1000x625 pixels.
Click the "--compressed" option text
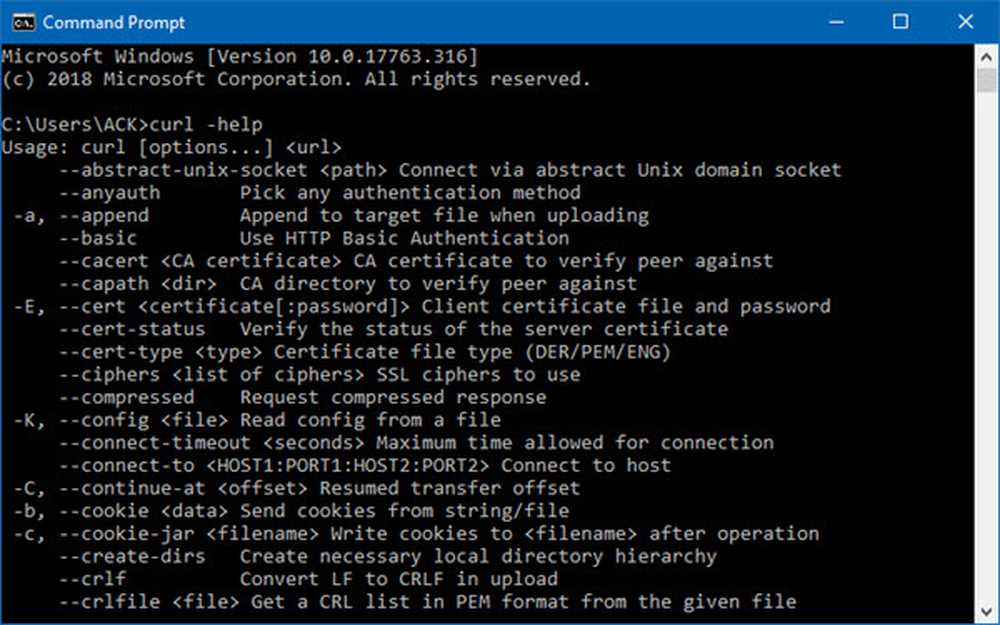pyautogui.click(x=126, y=397)
